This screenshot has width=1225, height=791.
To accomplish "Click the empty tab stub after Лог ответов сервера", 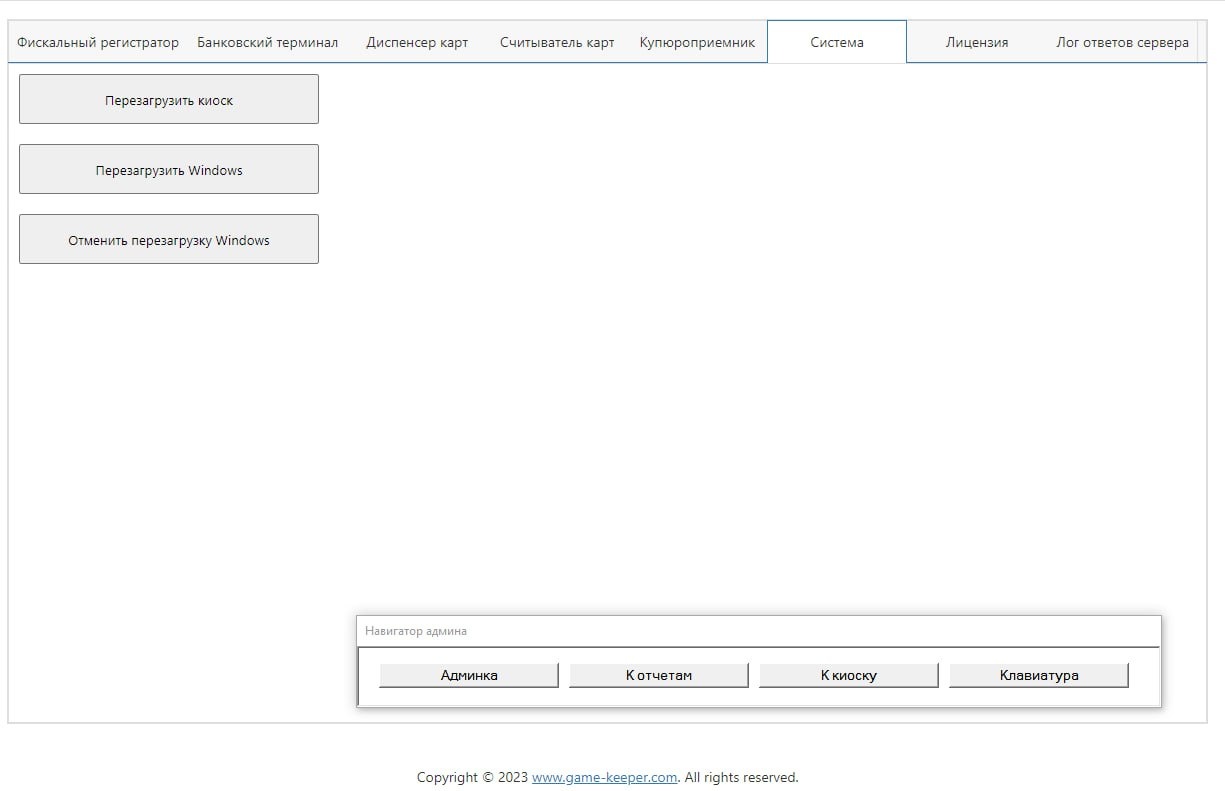I will (1202, 42).
